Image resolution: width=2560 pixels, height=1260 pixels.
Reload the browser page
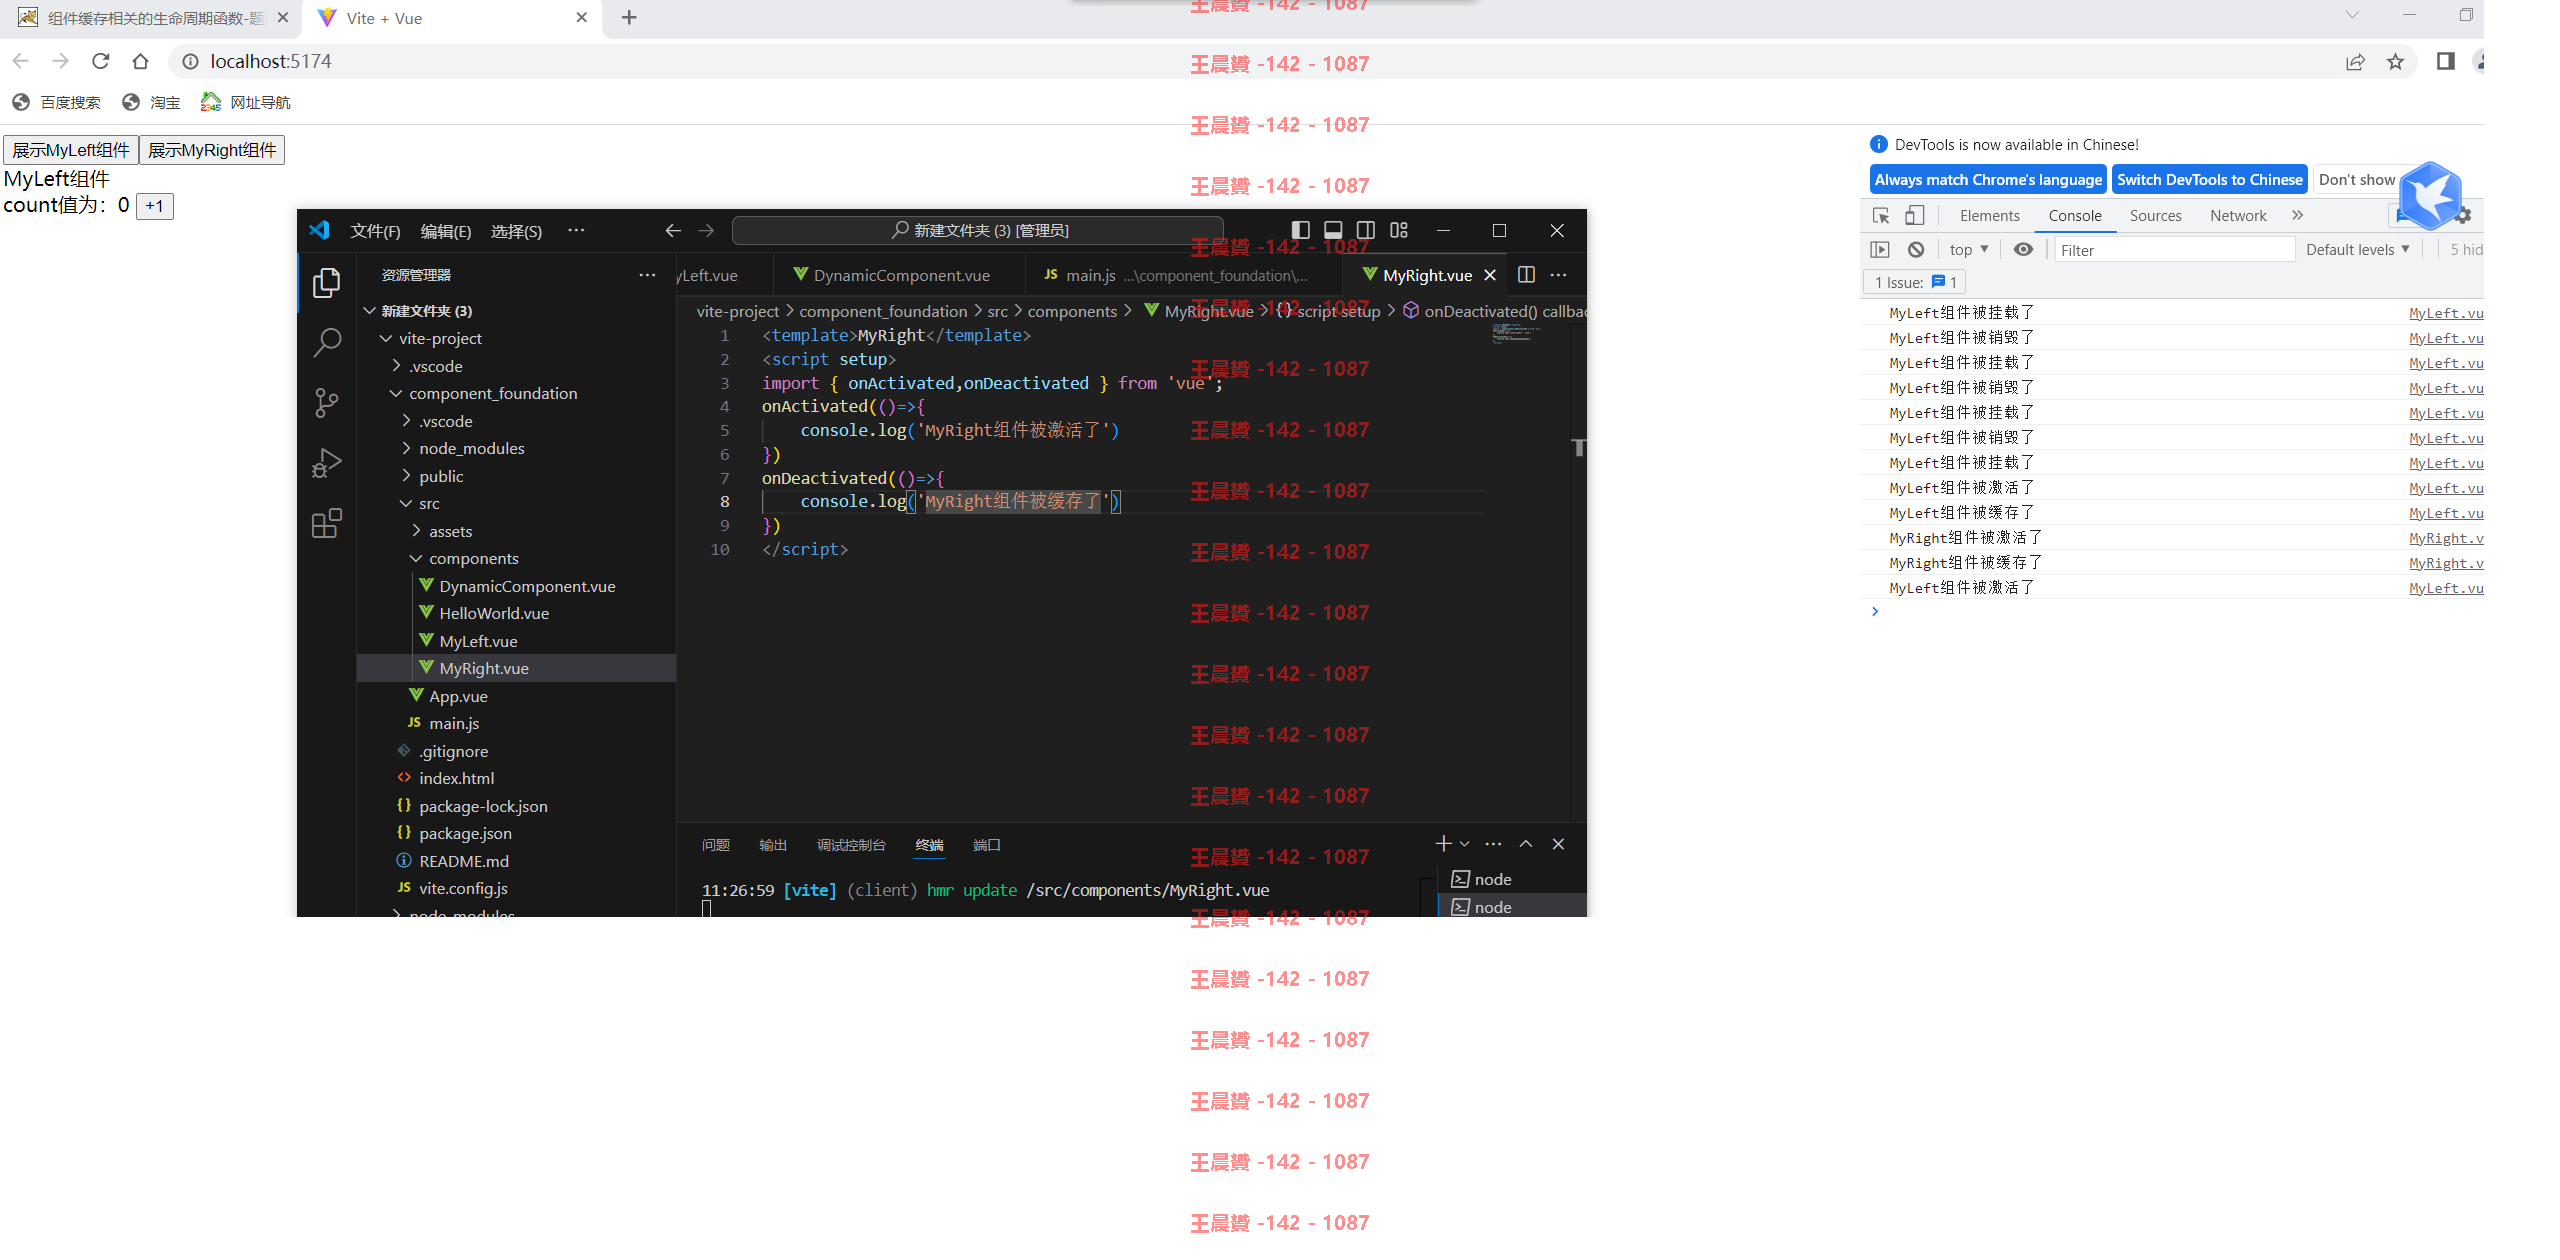click(100, 61)
